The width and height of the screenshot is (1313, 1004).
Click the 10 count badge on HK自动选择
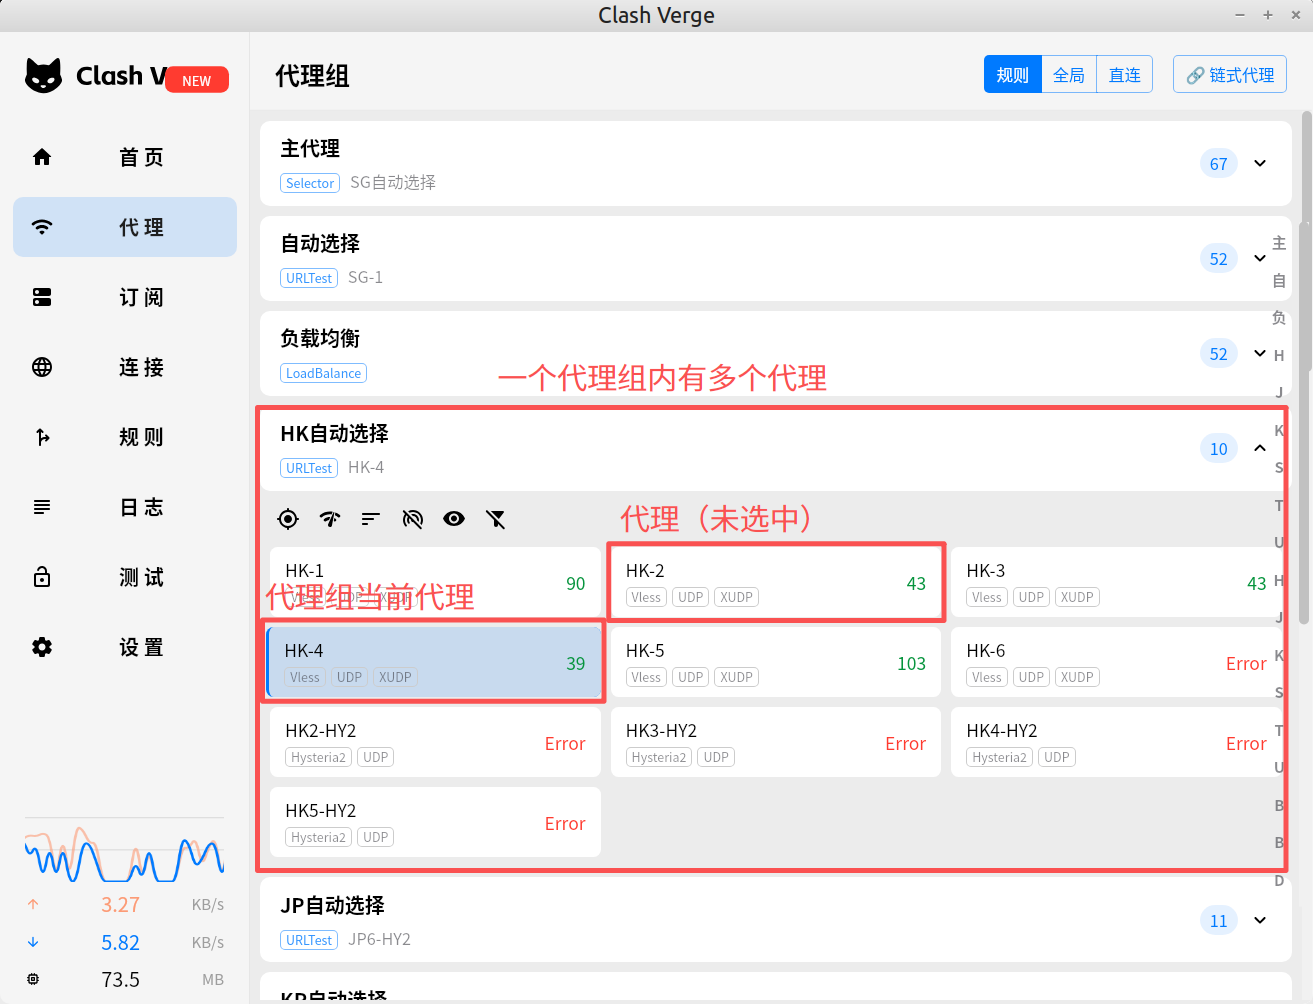click(x=1219, y=449)
